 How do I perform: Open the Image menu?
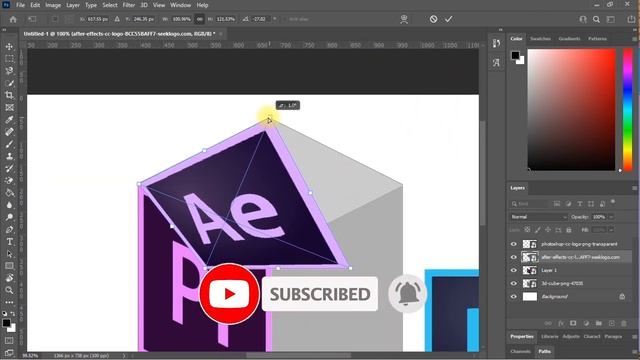coord(53,5)
